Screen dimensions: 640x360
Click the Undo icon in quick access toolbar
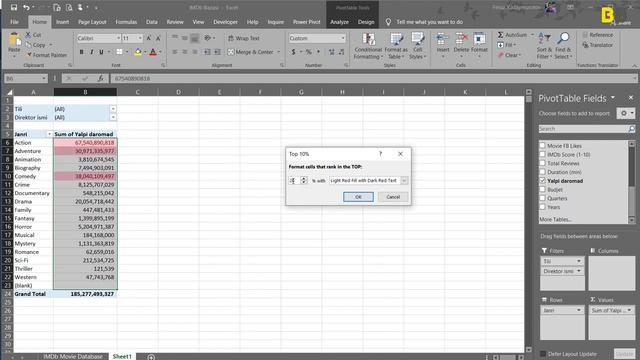point(27,7)
